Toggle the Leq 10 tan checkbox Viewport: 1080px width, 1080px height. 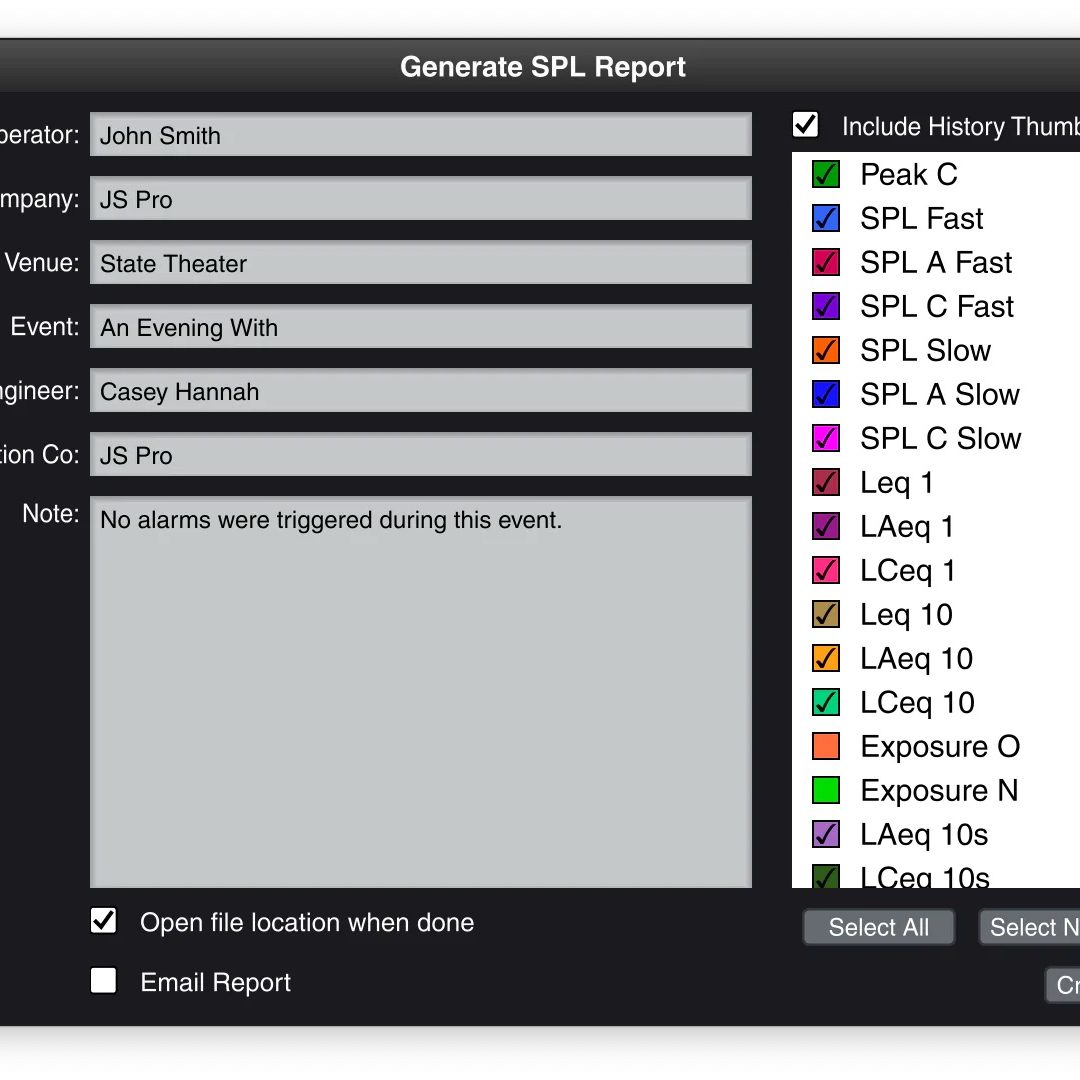pyautogui.click(x=825, y=615)
